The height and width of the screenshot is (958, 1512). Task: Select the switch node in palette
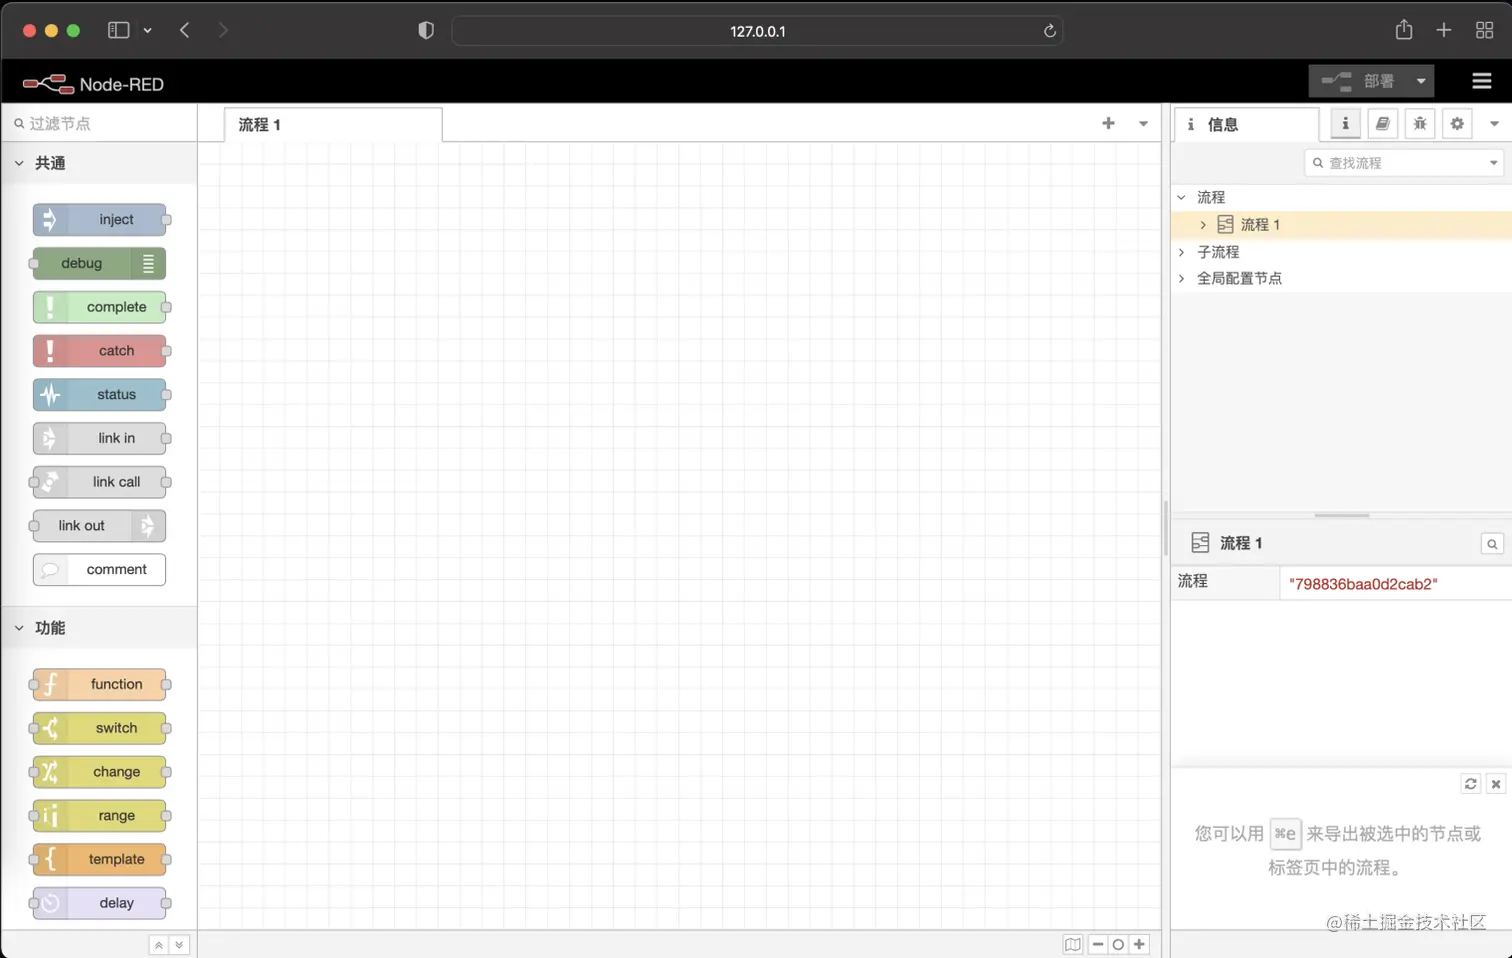click(99, 728)
